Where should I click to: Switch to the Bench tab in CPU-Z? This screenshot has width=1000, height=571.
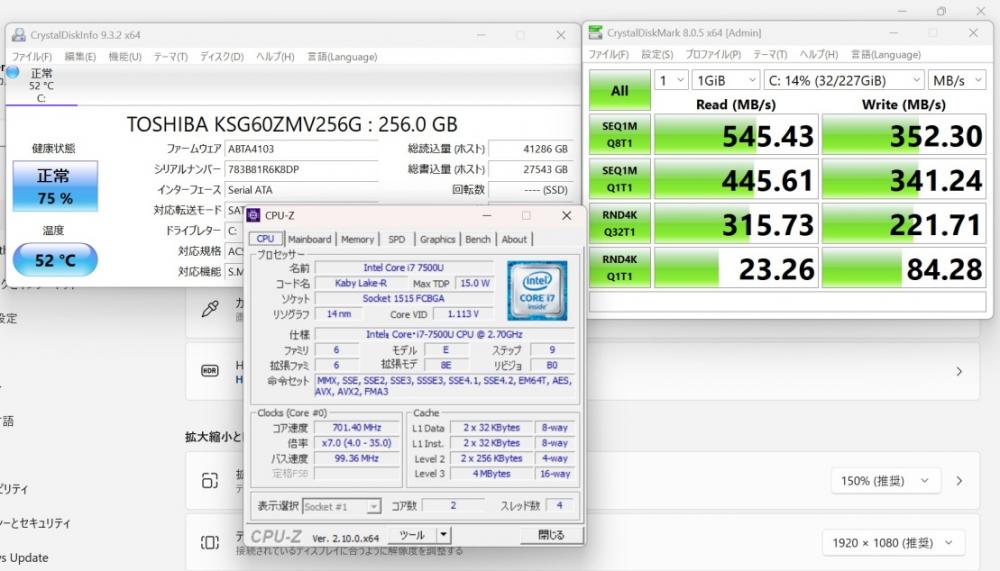coord(478,239)
